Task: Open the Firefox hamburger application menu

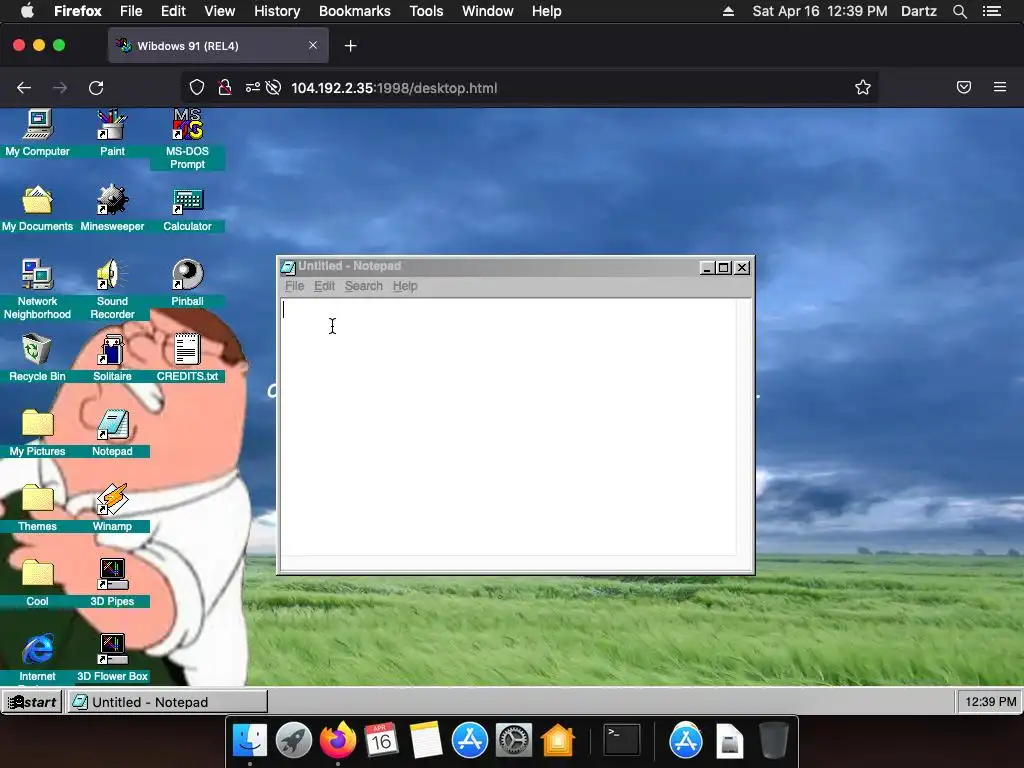Action: click(1000, 87)
